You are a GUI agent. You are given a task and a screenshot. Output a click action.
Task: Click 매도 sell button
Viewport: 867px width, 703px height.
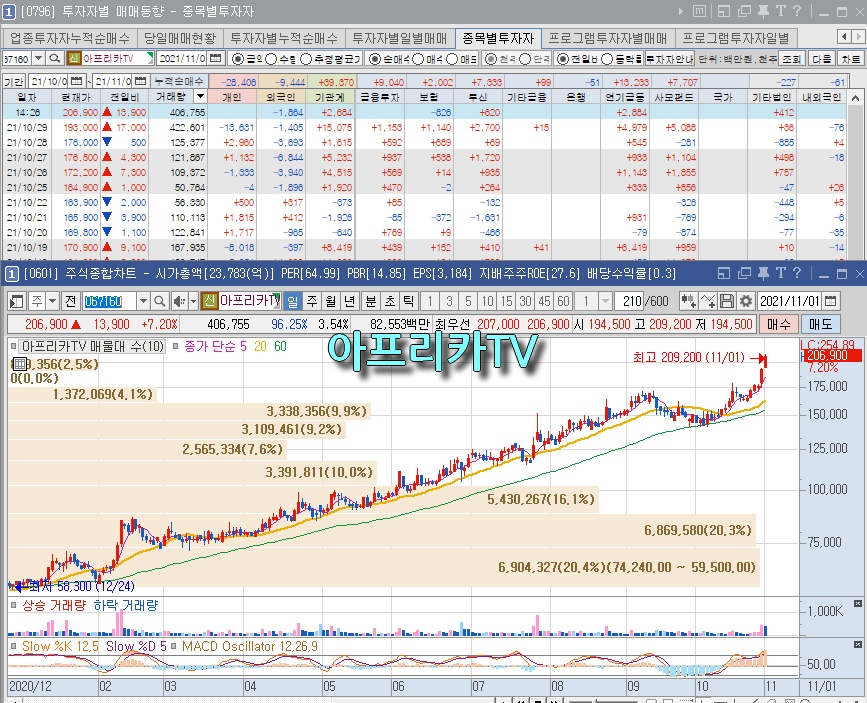click(x=821, y=324)
